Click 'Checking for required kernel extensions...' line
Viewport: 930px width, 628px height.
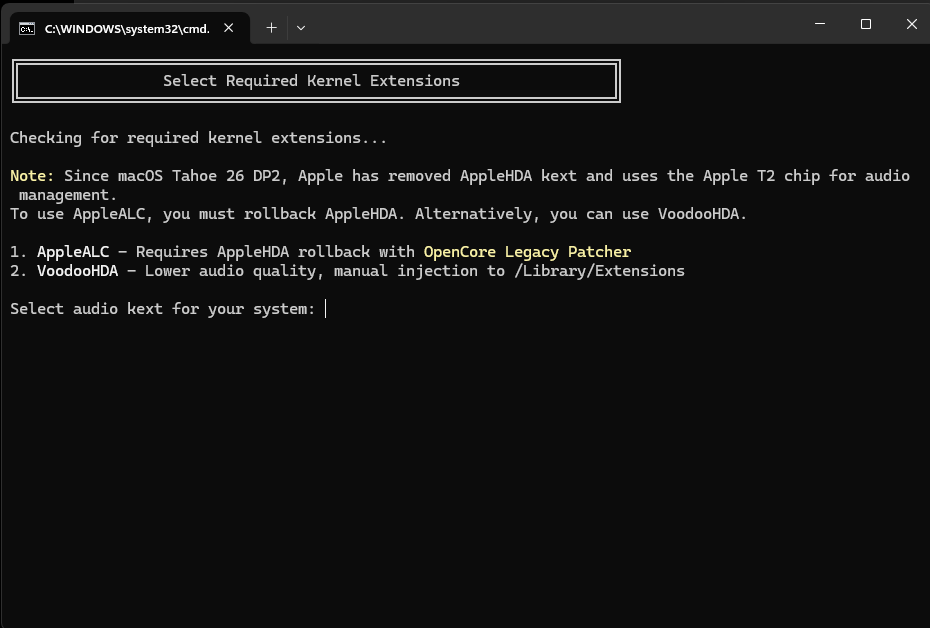point(198,138)
